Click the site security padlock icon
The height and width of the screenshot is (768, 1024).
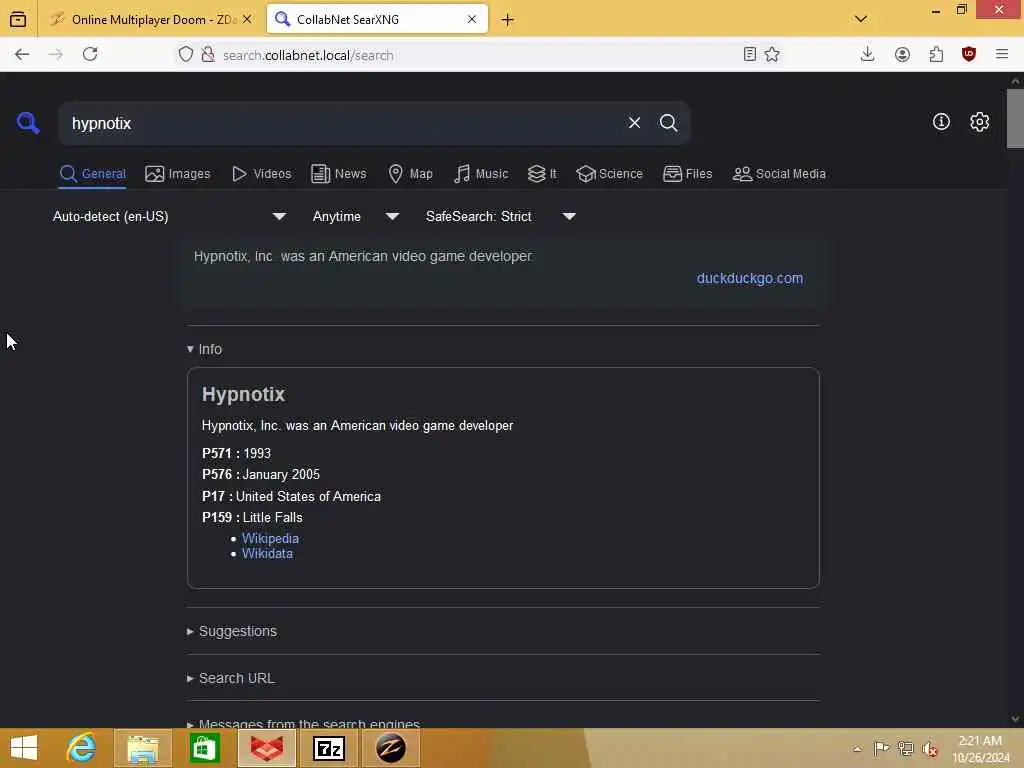208,55
